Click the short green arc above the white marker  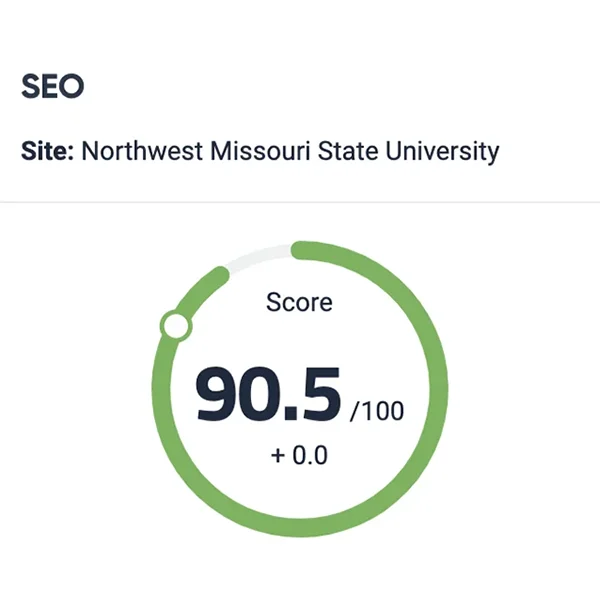[x=204, y=289]
